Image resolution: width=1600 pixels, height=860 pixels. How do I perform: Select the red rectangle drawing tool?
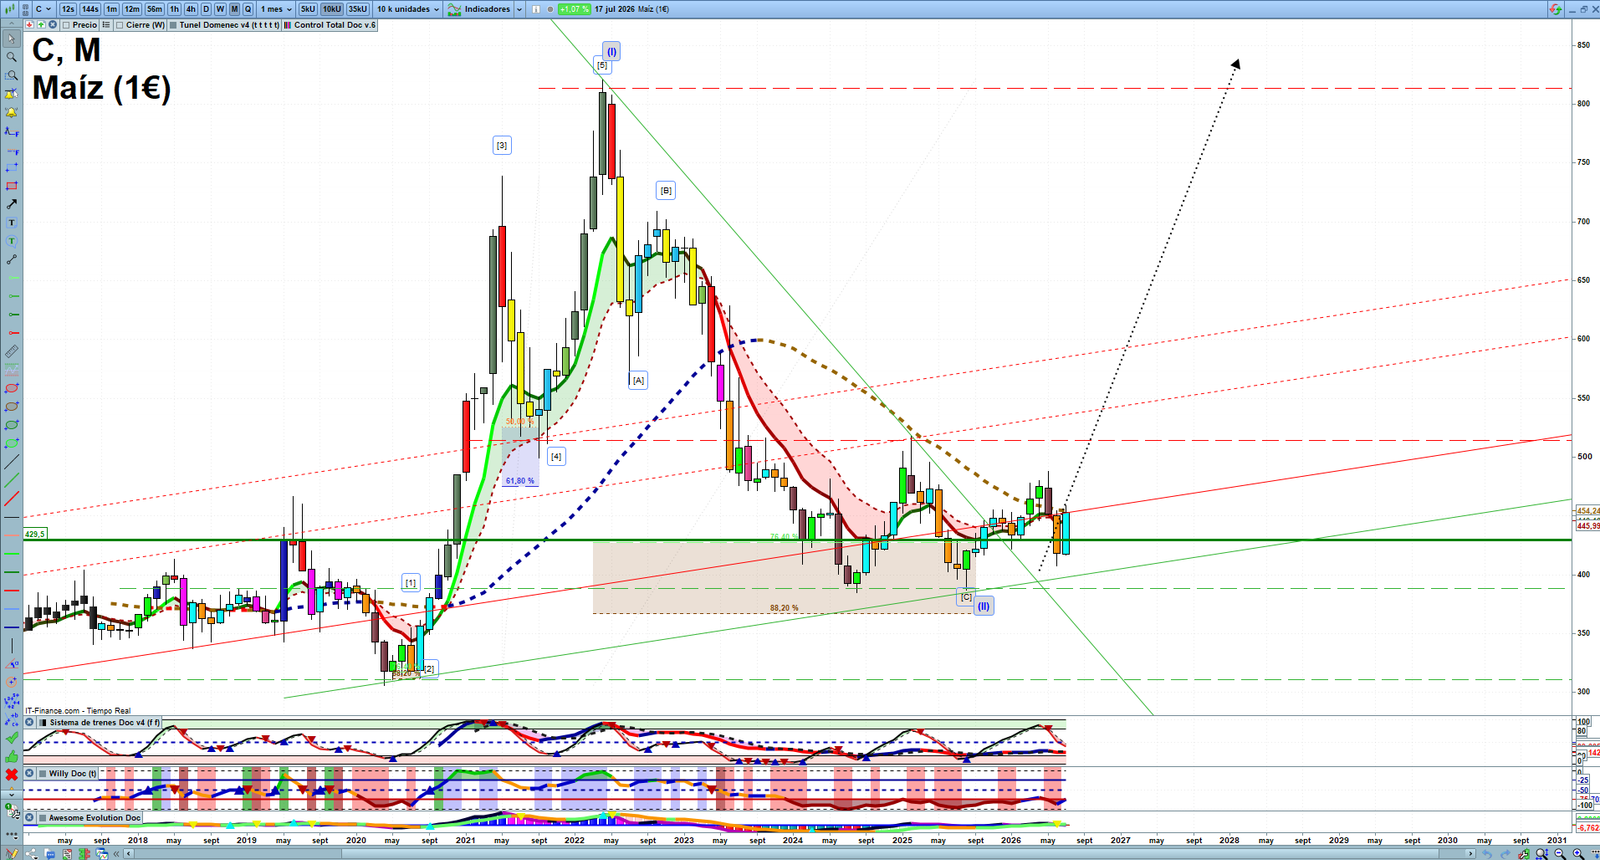coord(12,186)
